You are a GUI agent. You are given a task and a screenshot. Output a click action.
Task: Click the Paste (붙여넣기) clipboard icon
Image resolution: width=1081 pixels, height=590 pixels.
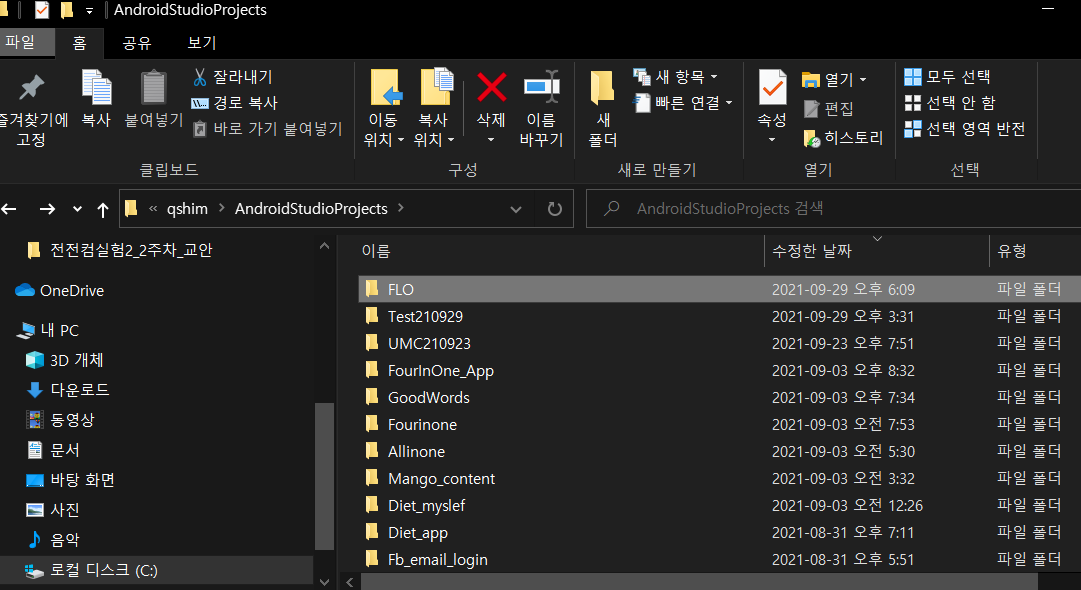click(x=153, y=88)
